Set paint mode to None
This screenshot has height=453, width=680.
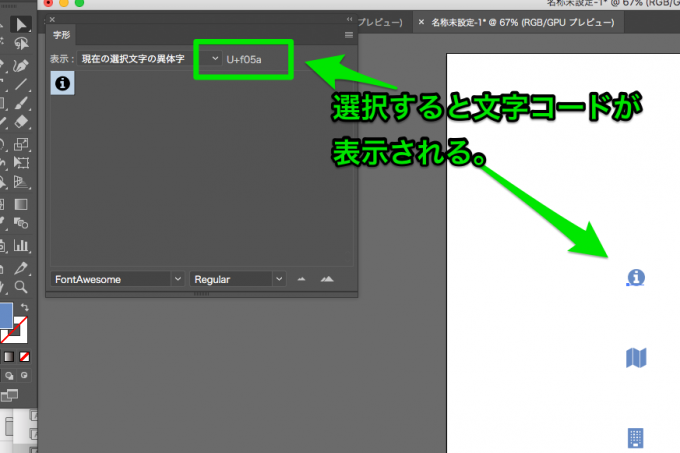[25, 355]
